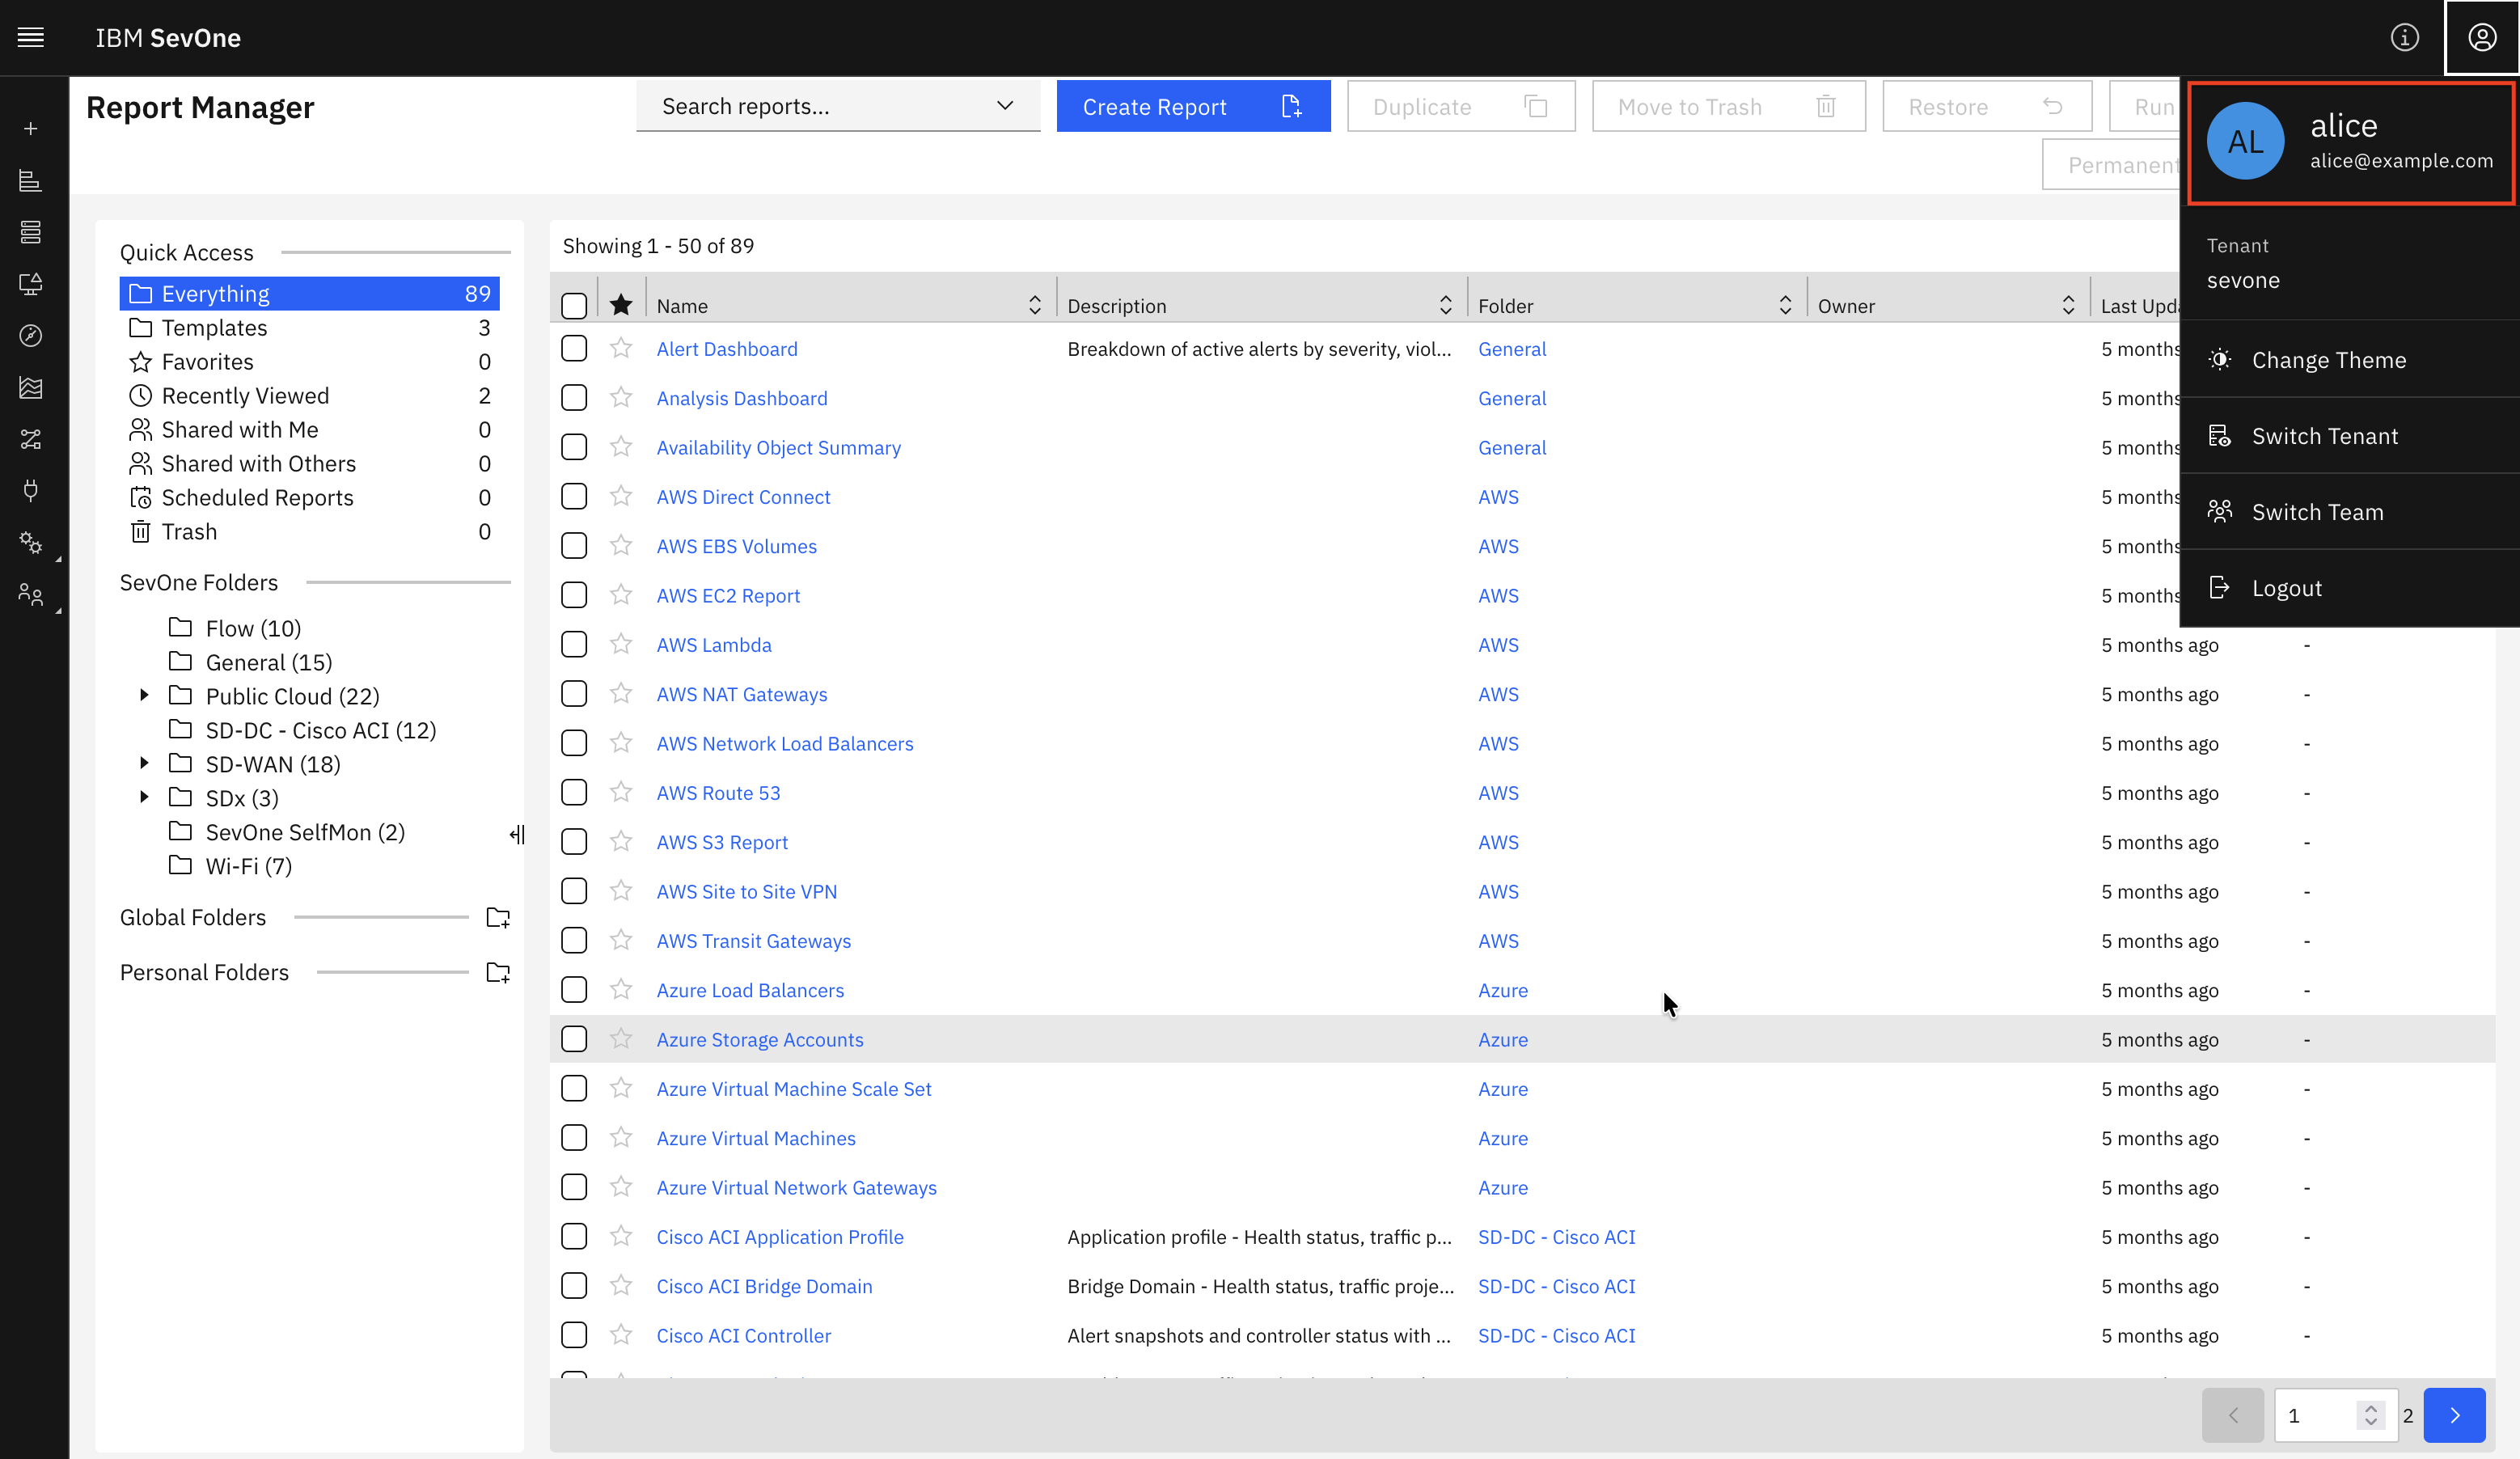The width and height of the screenshot is (2520, 1459).
Task: Open the gears administration icon in sidebar
Action: 31,542
